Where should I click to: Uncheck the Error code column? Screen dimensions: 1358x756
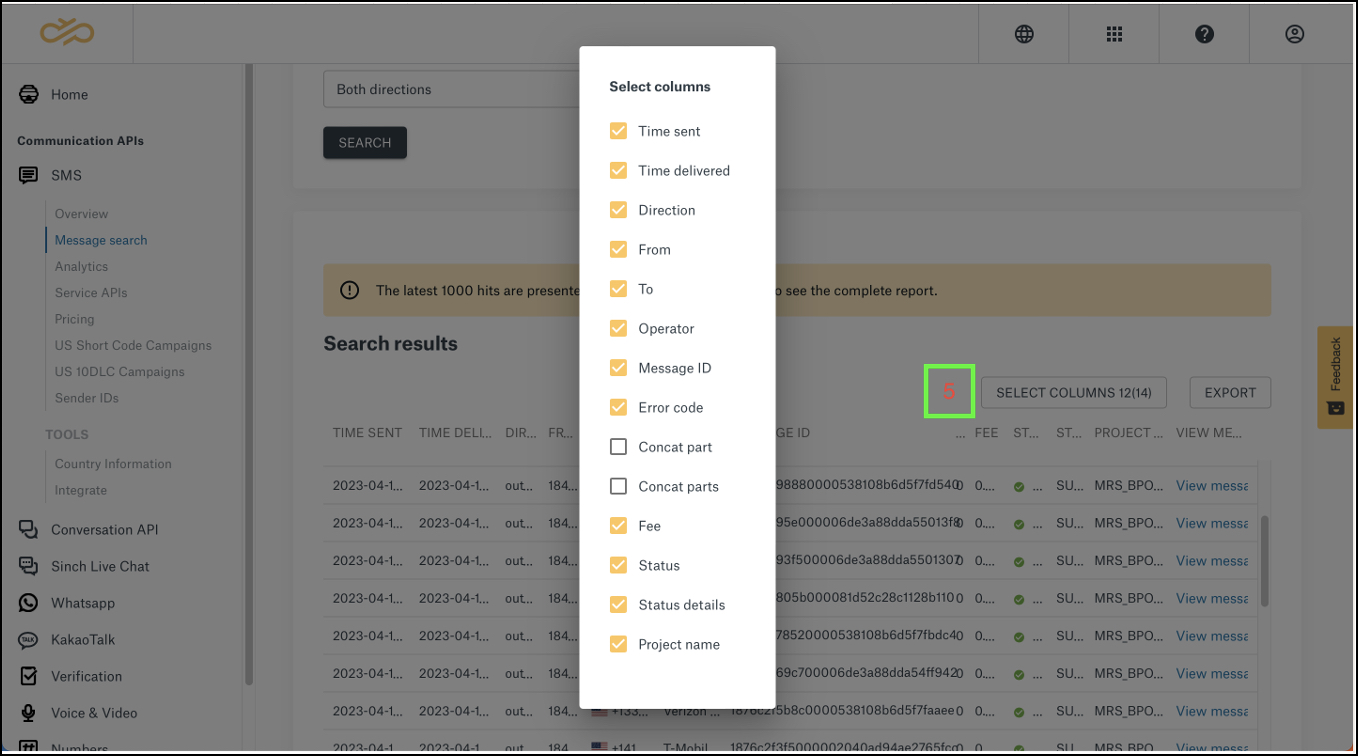tap(618, 407)
